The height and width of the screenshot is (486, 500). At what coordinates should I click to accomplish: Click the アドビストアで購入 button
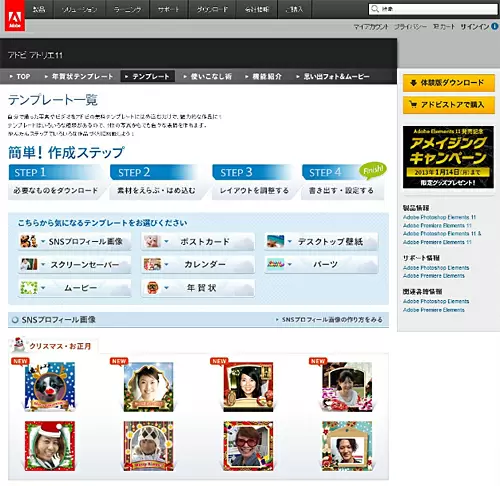click(x=449, y=105)
